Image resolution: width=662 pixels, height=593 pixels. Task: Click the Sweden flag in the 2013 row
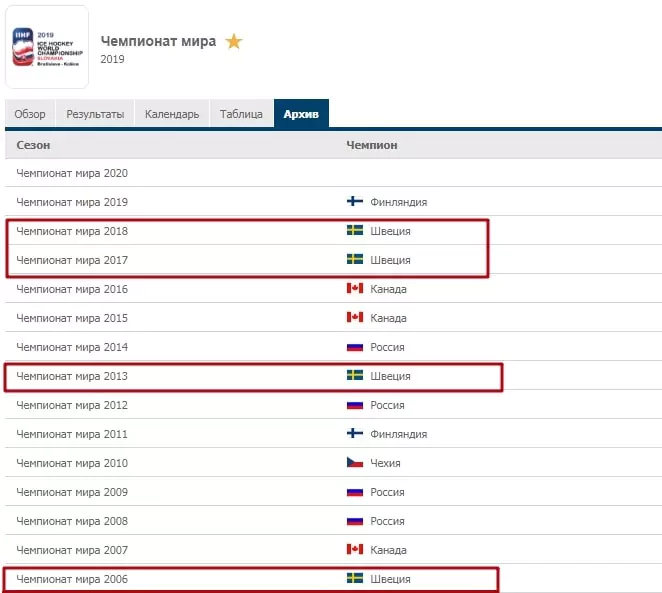[355, 375]
